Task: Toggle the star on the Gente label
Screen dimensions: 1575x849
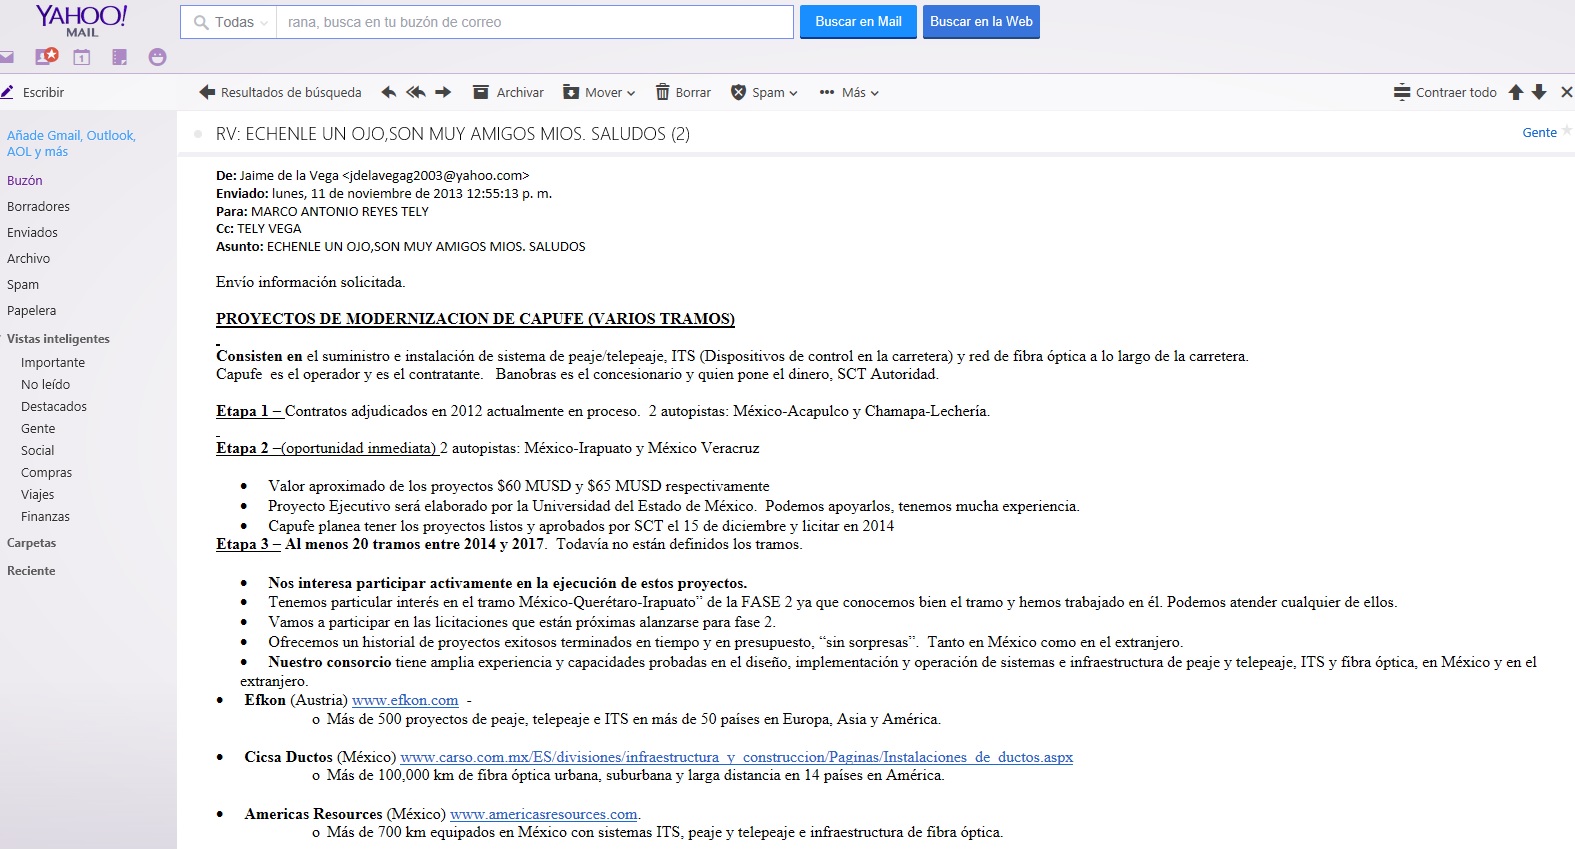Action: (x=1567, y=131)
